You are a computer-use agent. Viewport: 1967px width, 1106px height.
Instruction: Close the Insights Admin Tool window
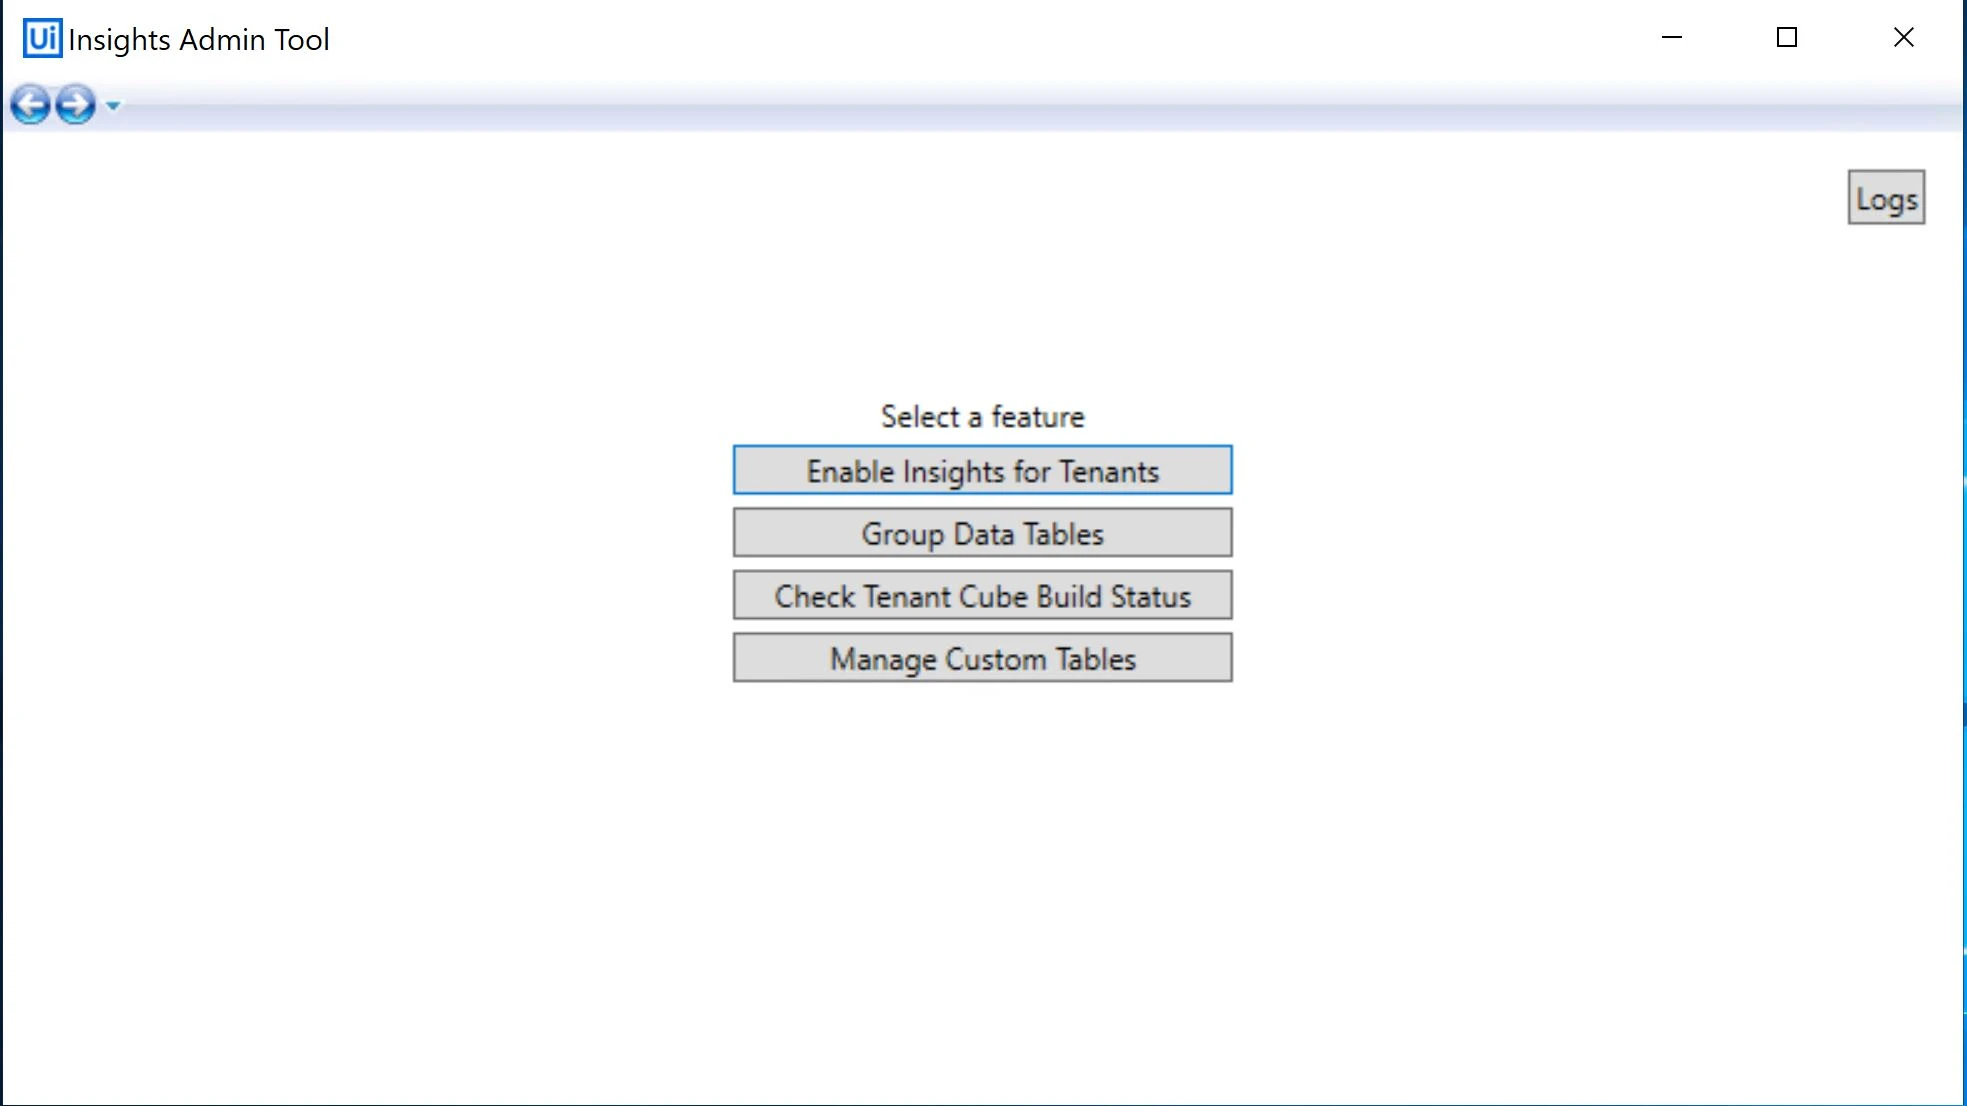tap(1904, 38)
